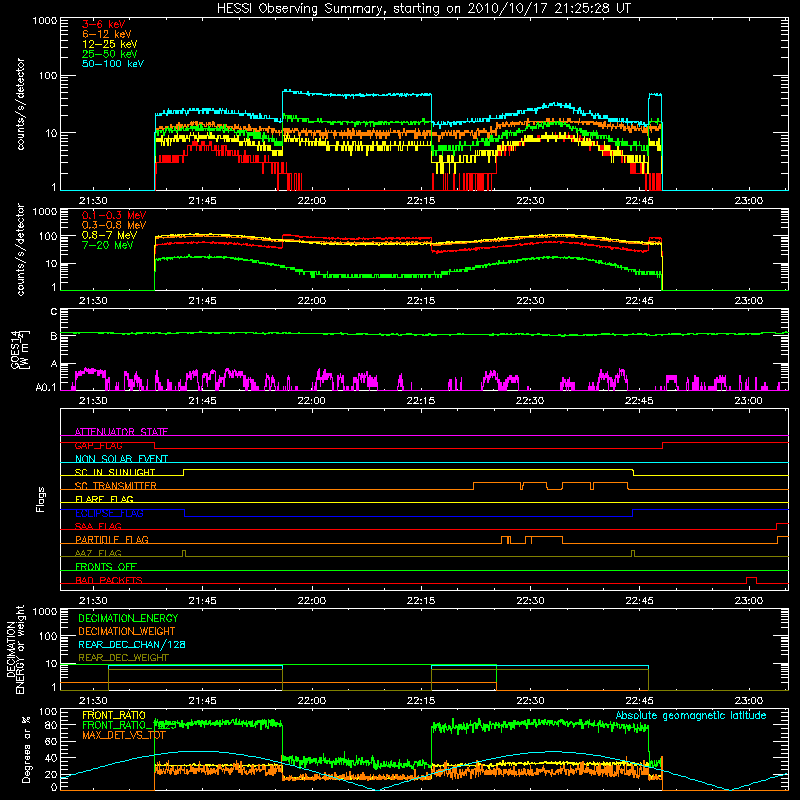The image size is (800, 800).
Task: Click the ATTENUATOR_STATE flag label
Action: coord(121,432)
